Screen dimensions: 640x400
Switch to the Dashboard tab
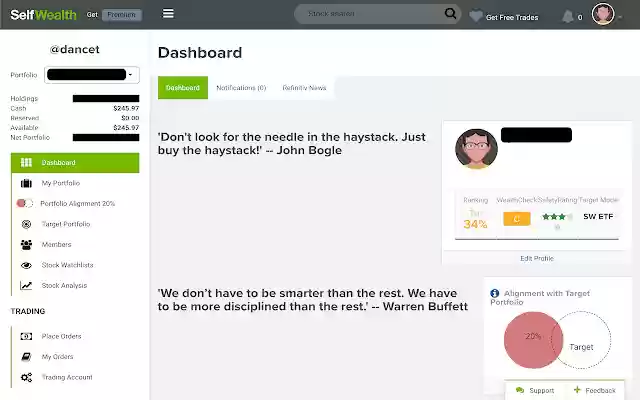tap(183, 88)
